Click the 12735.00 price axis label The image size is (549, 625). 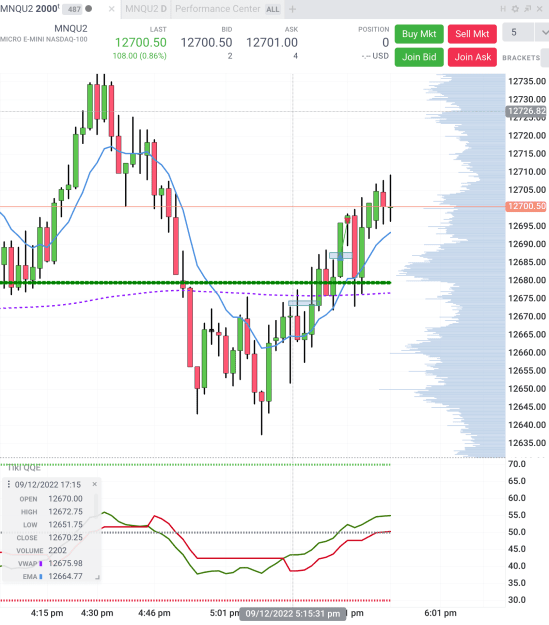point(527,81)
